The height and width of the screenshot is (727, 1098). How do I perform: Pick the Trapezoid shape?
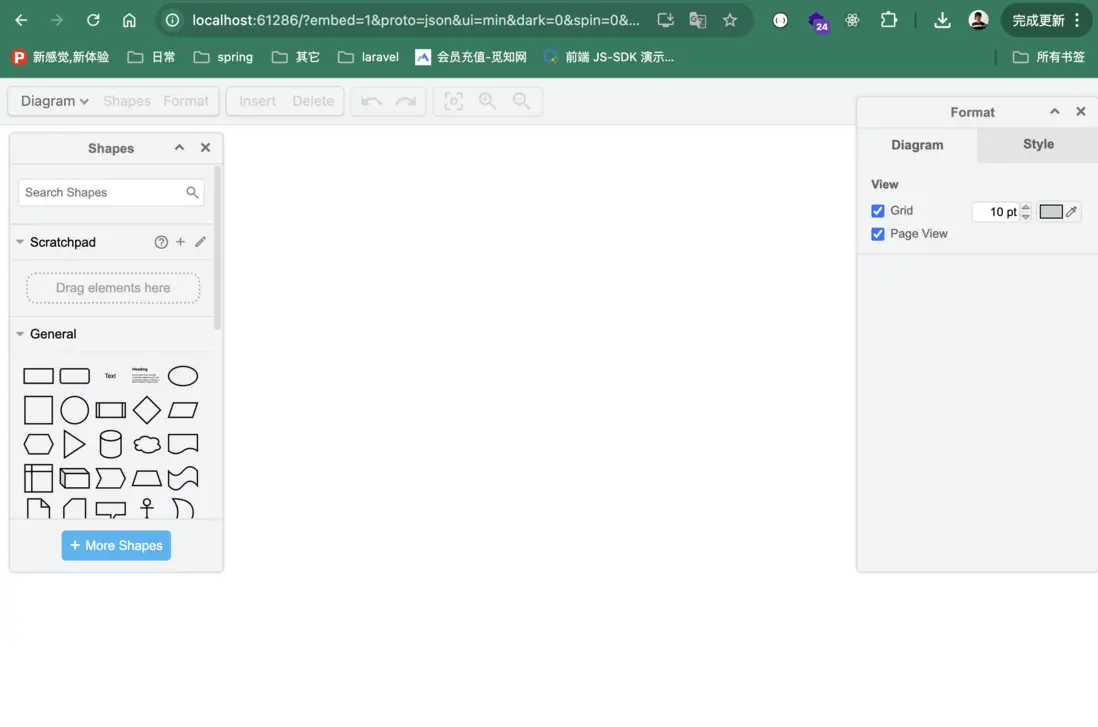pyautogui.click(x=146, y=478)
